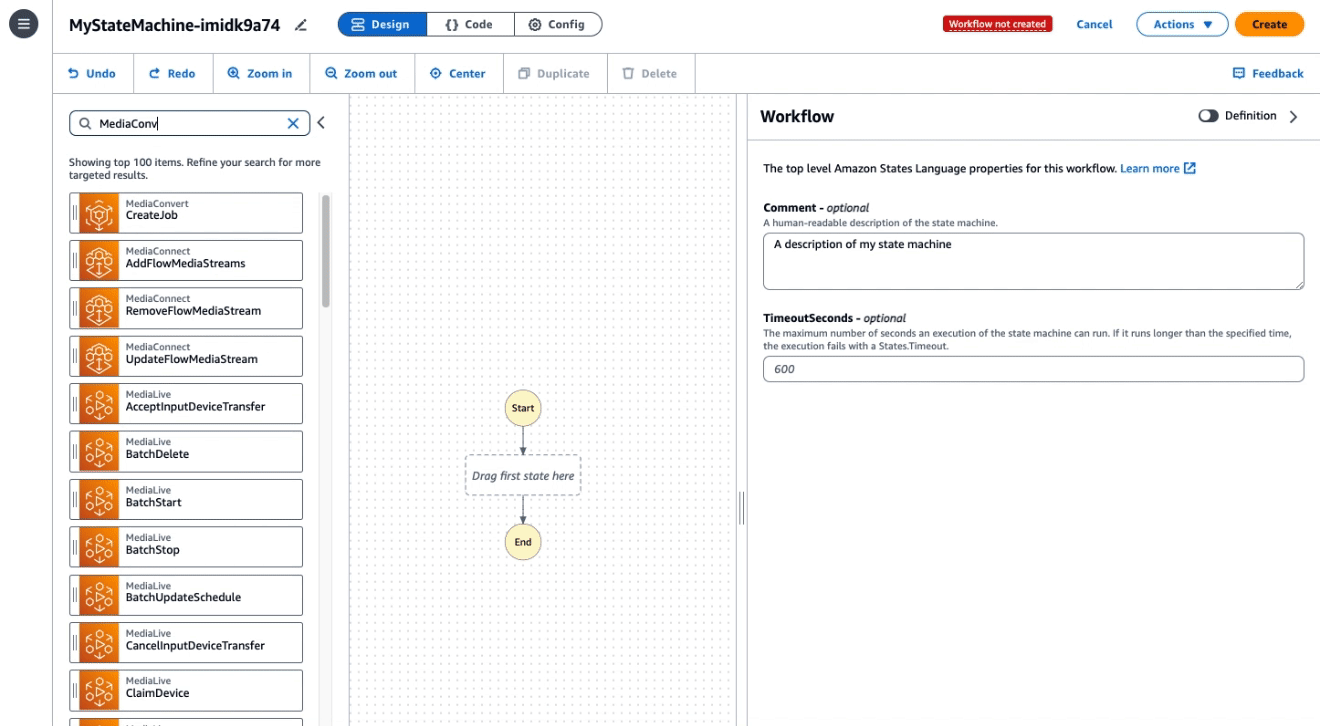Select AcceptInputDeviceTransfer service icon
Image resolution: width=1320 pixels, height=726 pixels.
[x=99, y=403]
